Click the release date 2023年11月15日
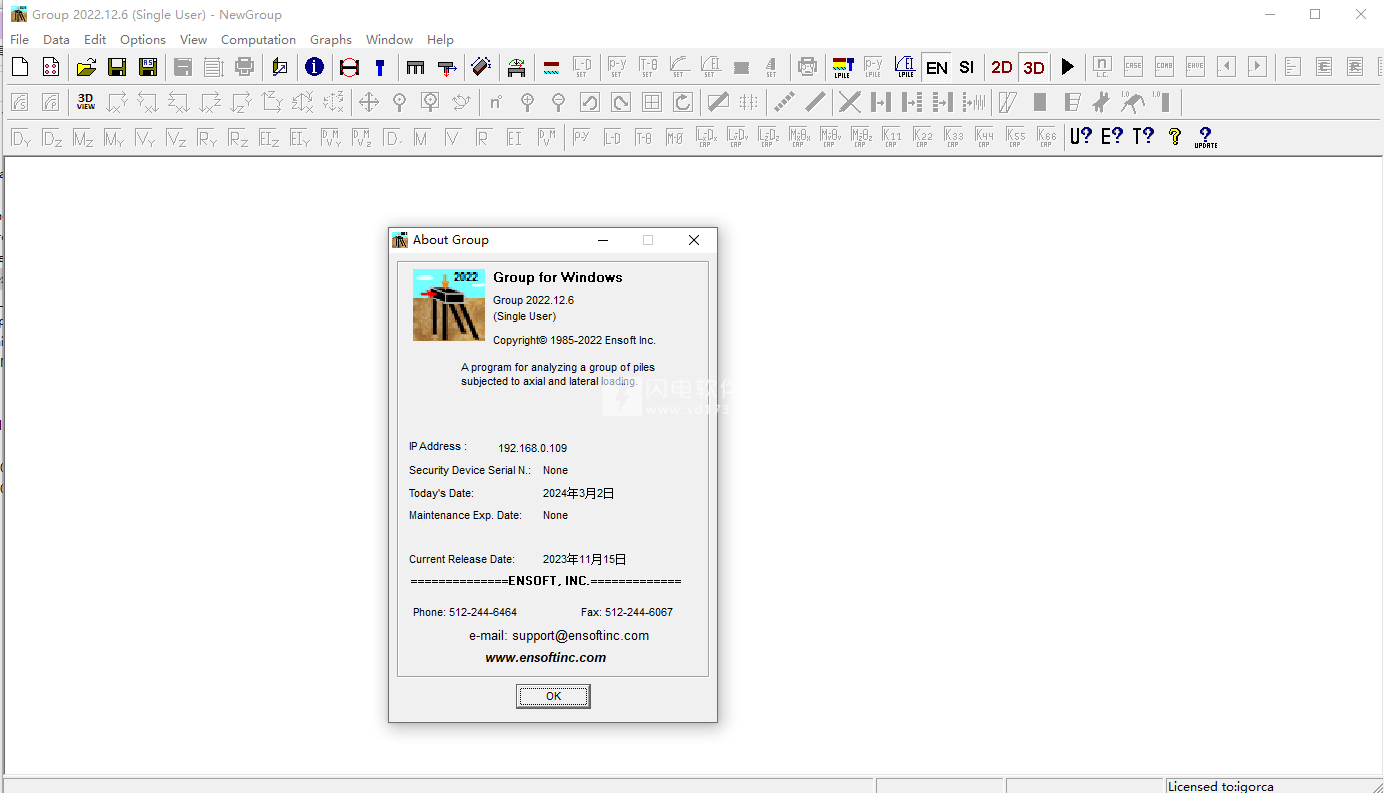Screen dimensions: 1384x793 (585, 559)
